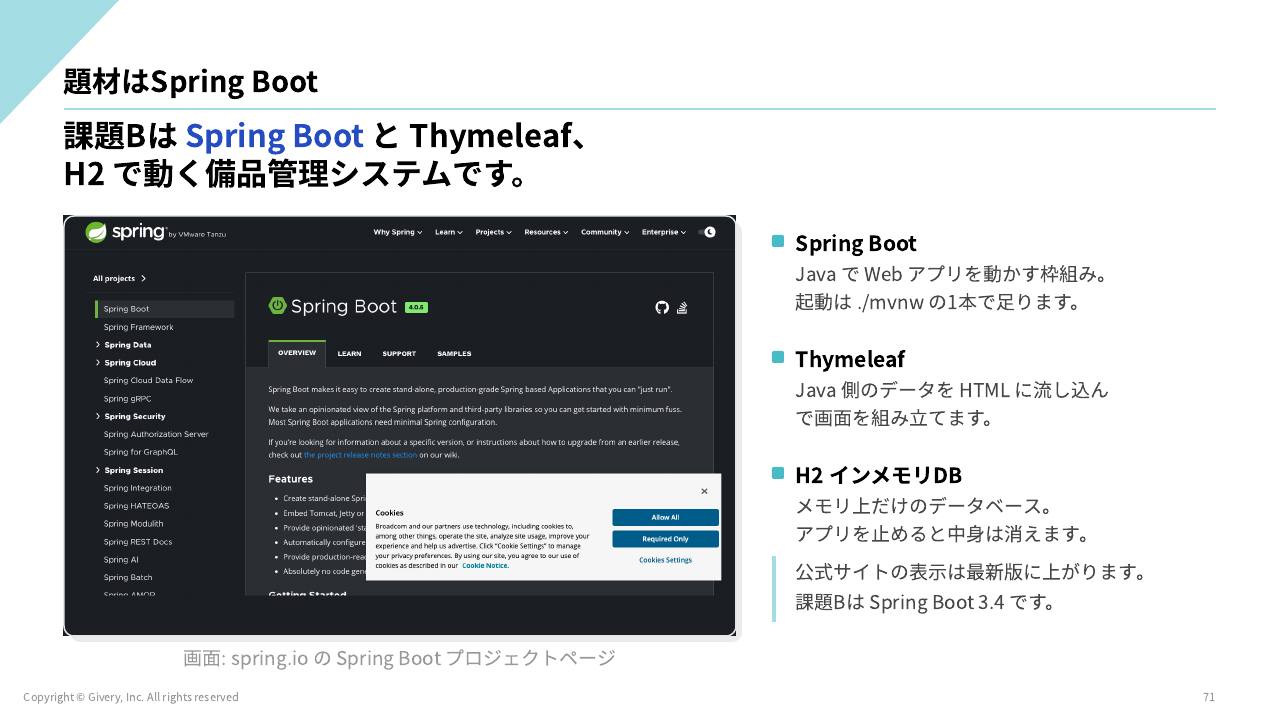Open the Stack Overflow icon
The width and height of the screenshot is (1280, 720).
[x=682, y=307]
